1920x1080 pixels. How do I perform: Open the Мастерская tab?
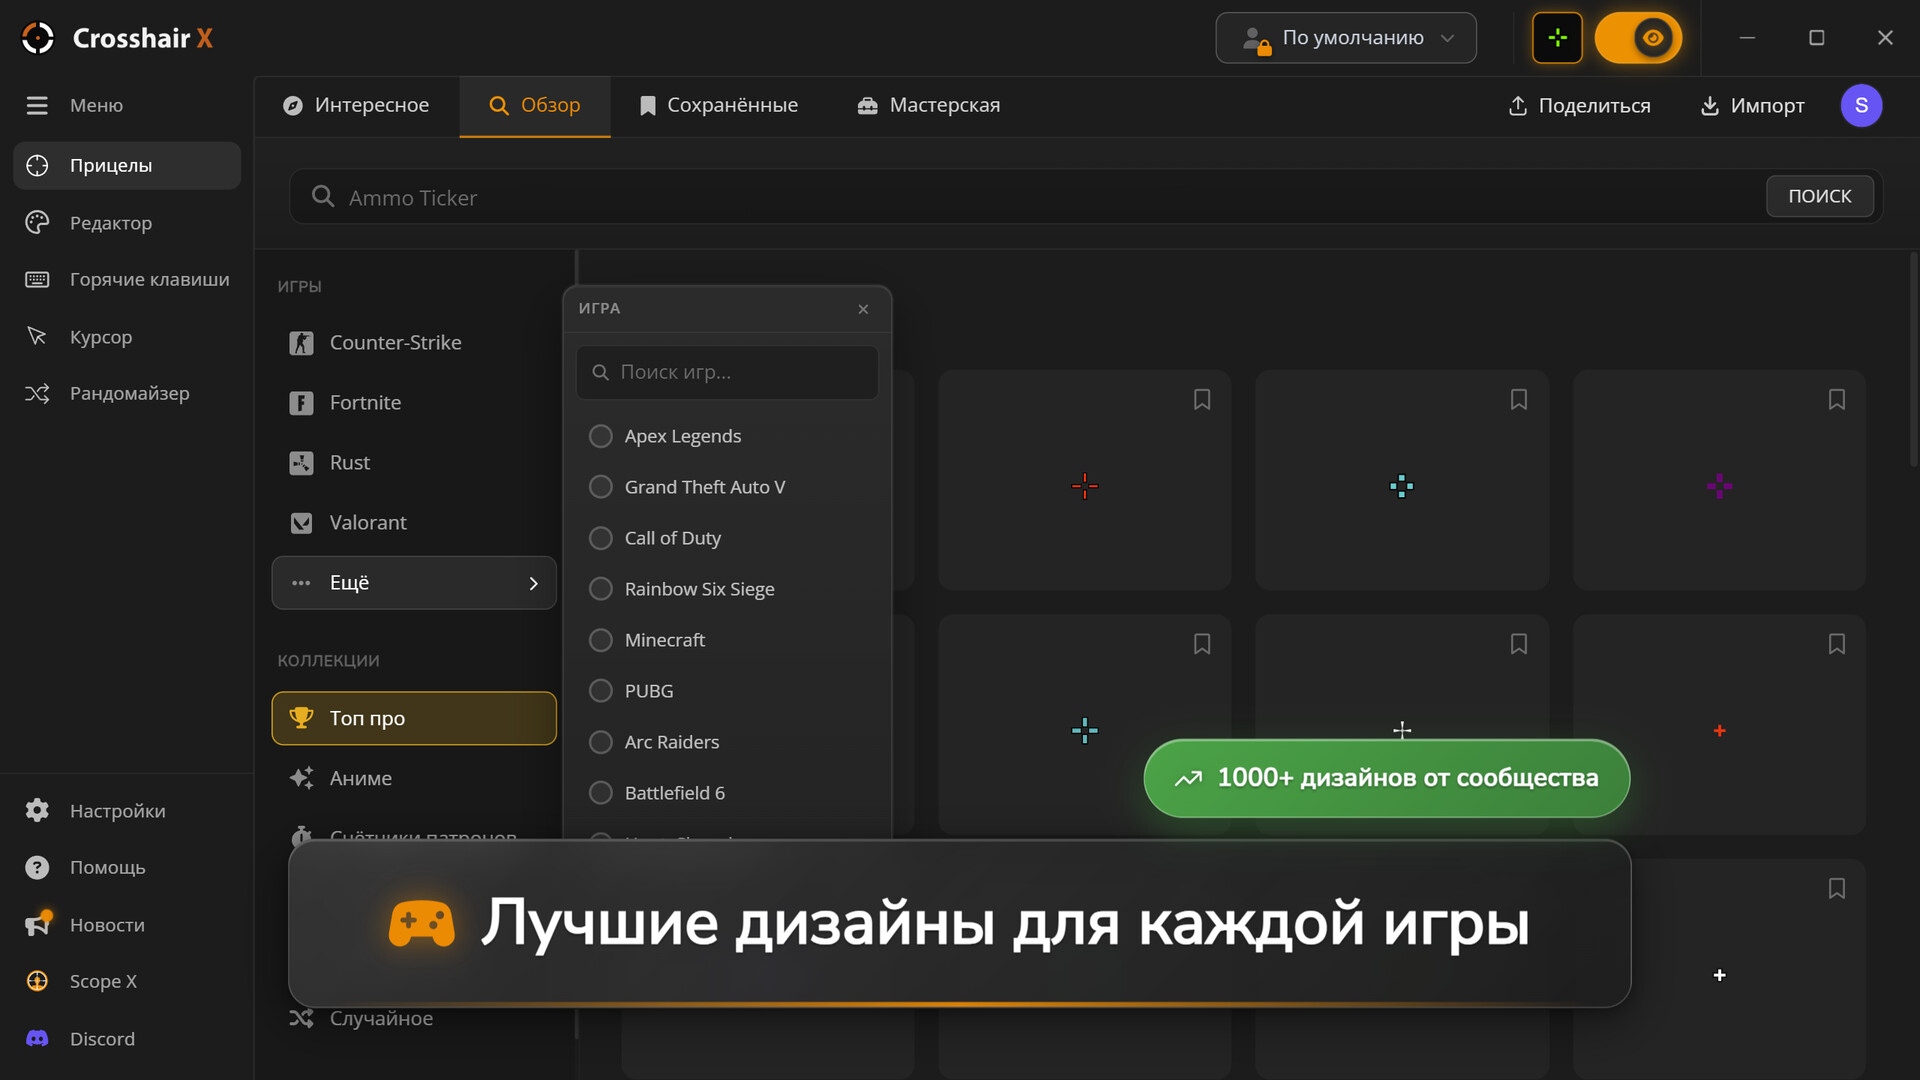(929, 105)
